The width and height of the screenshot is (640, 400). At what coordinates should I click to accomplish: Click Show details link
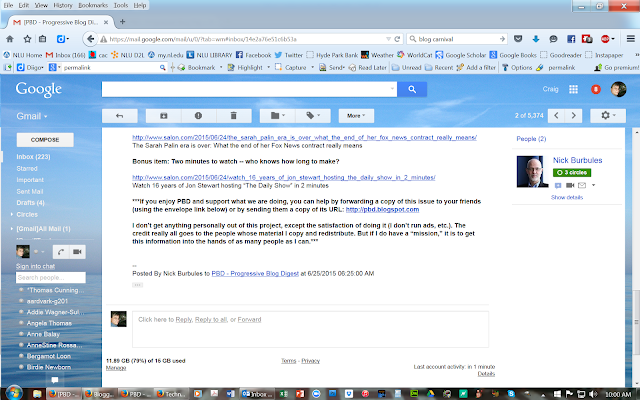(x=567, y=197)
